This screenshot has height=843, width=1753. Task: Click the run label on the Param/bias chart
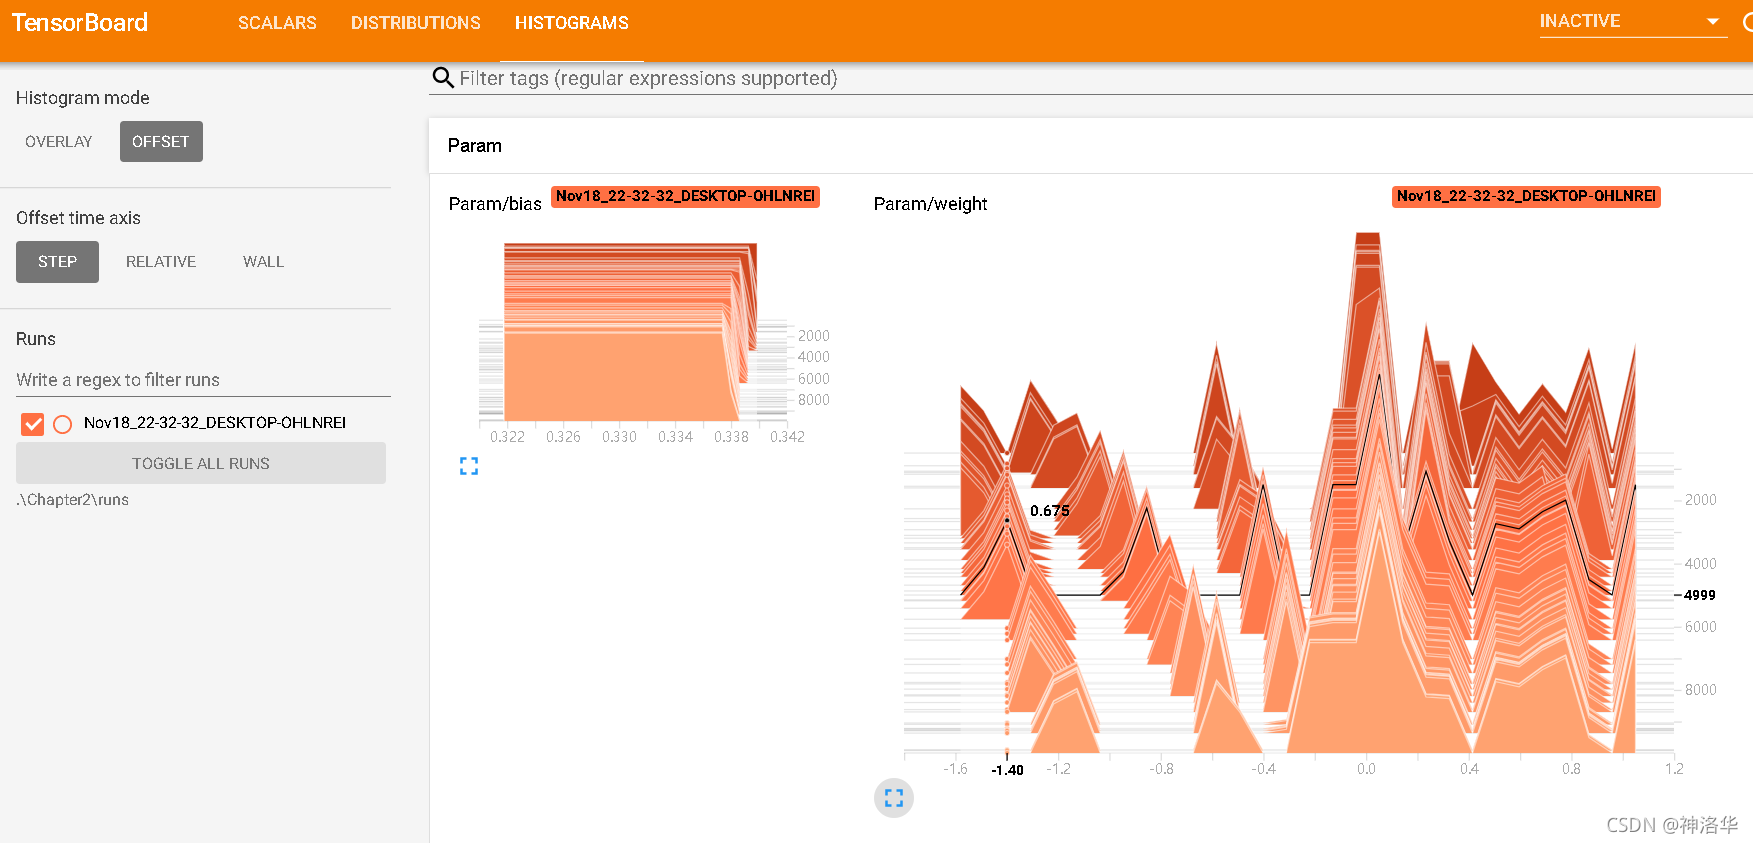[686, 196]
